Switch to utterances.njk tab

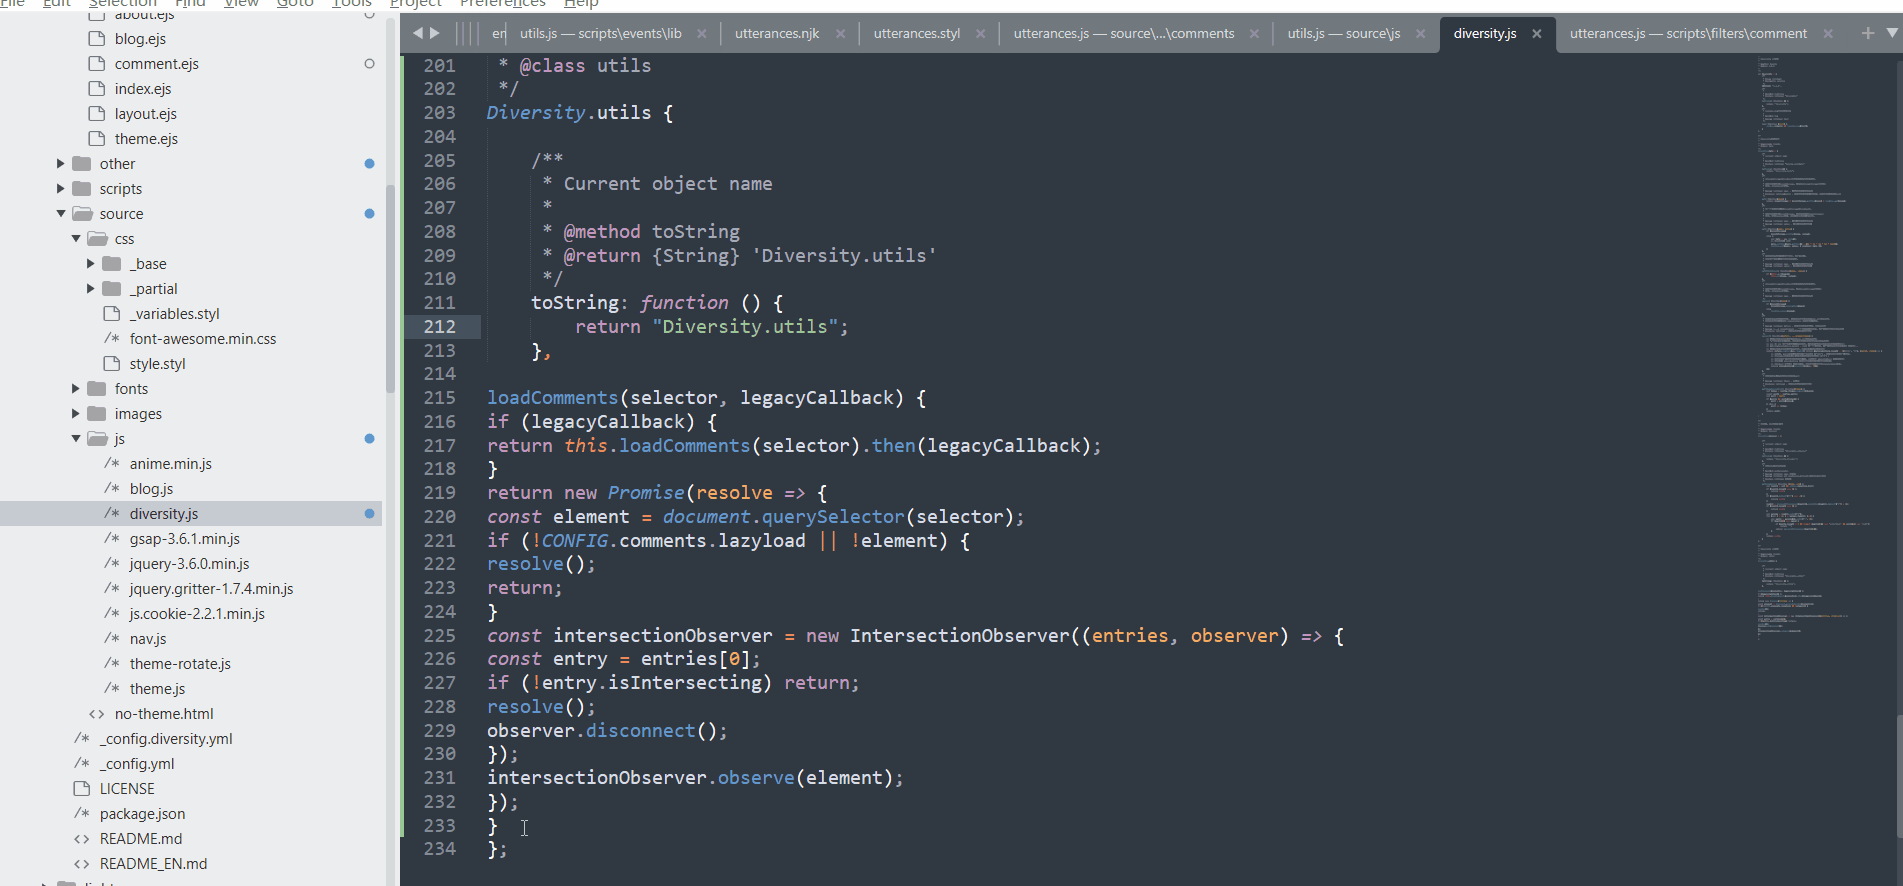coord(777,34)
